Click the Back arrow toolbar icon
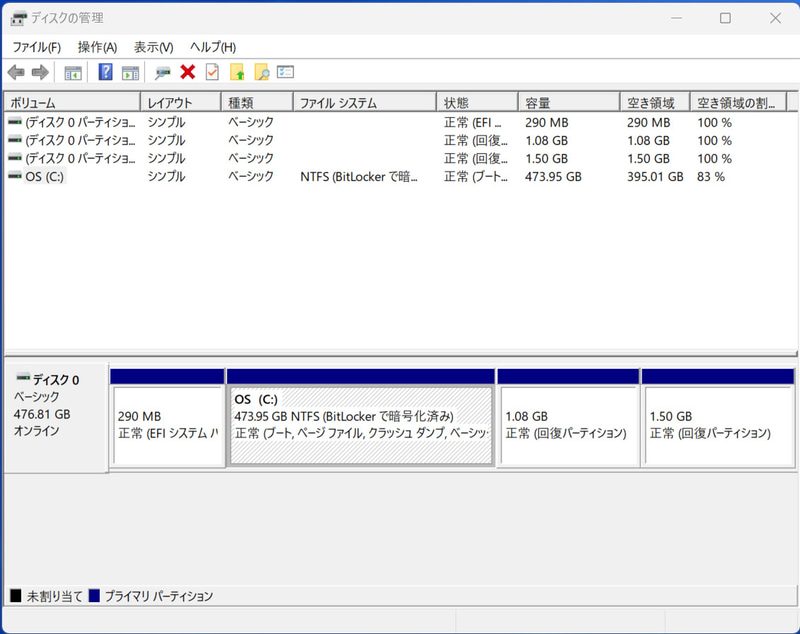The width and height of the screenshot is (800, 634). pyautogui.click(x=16, y=72)
